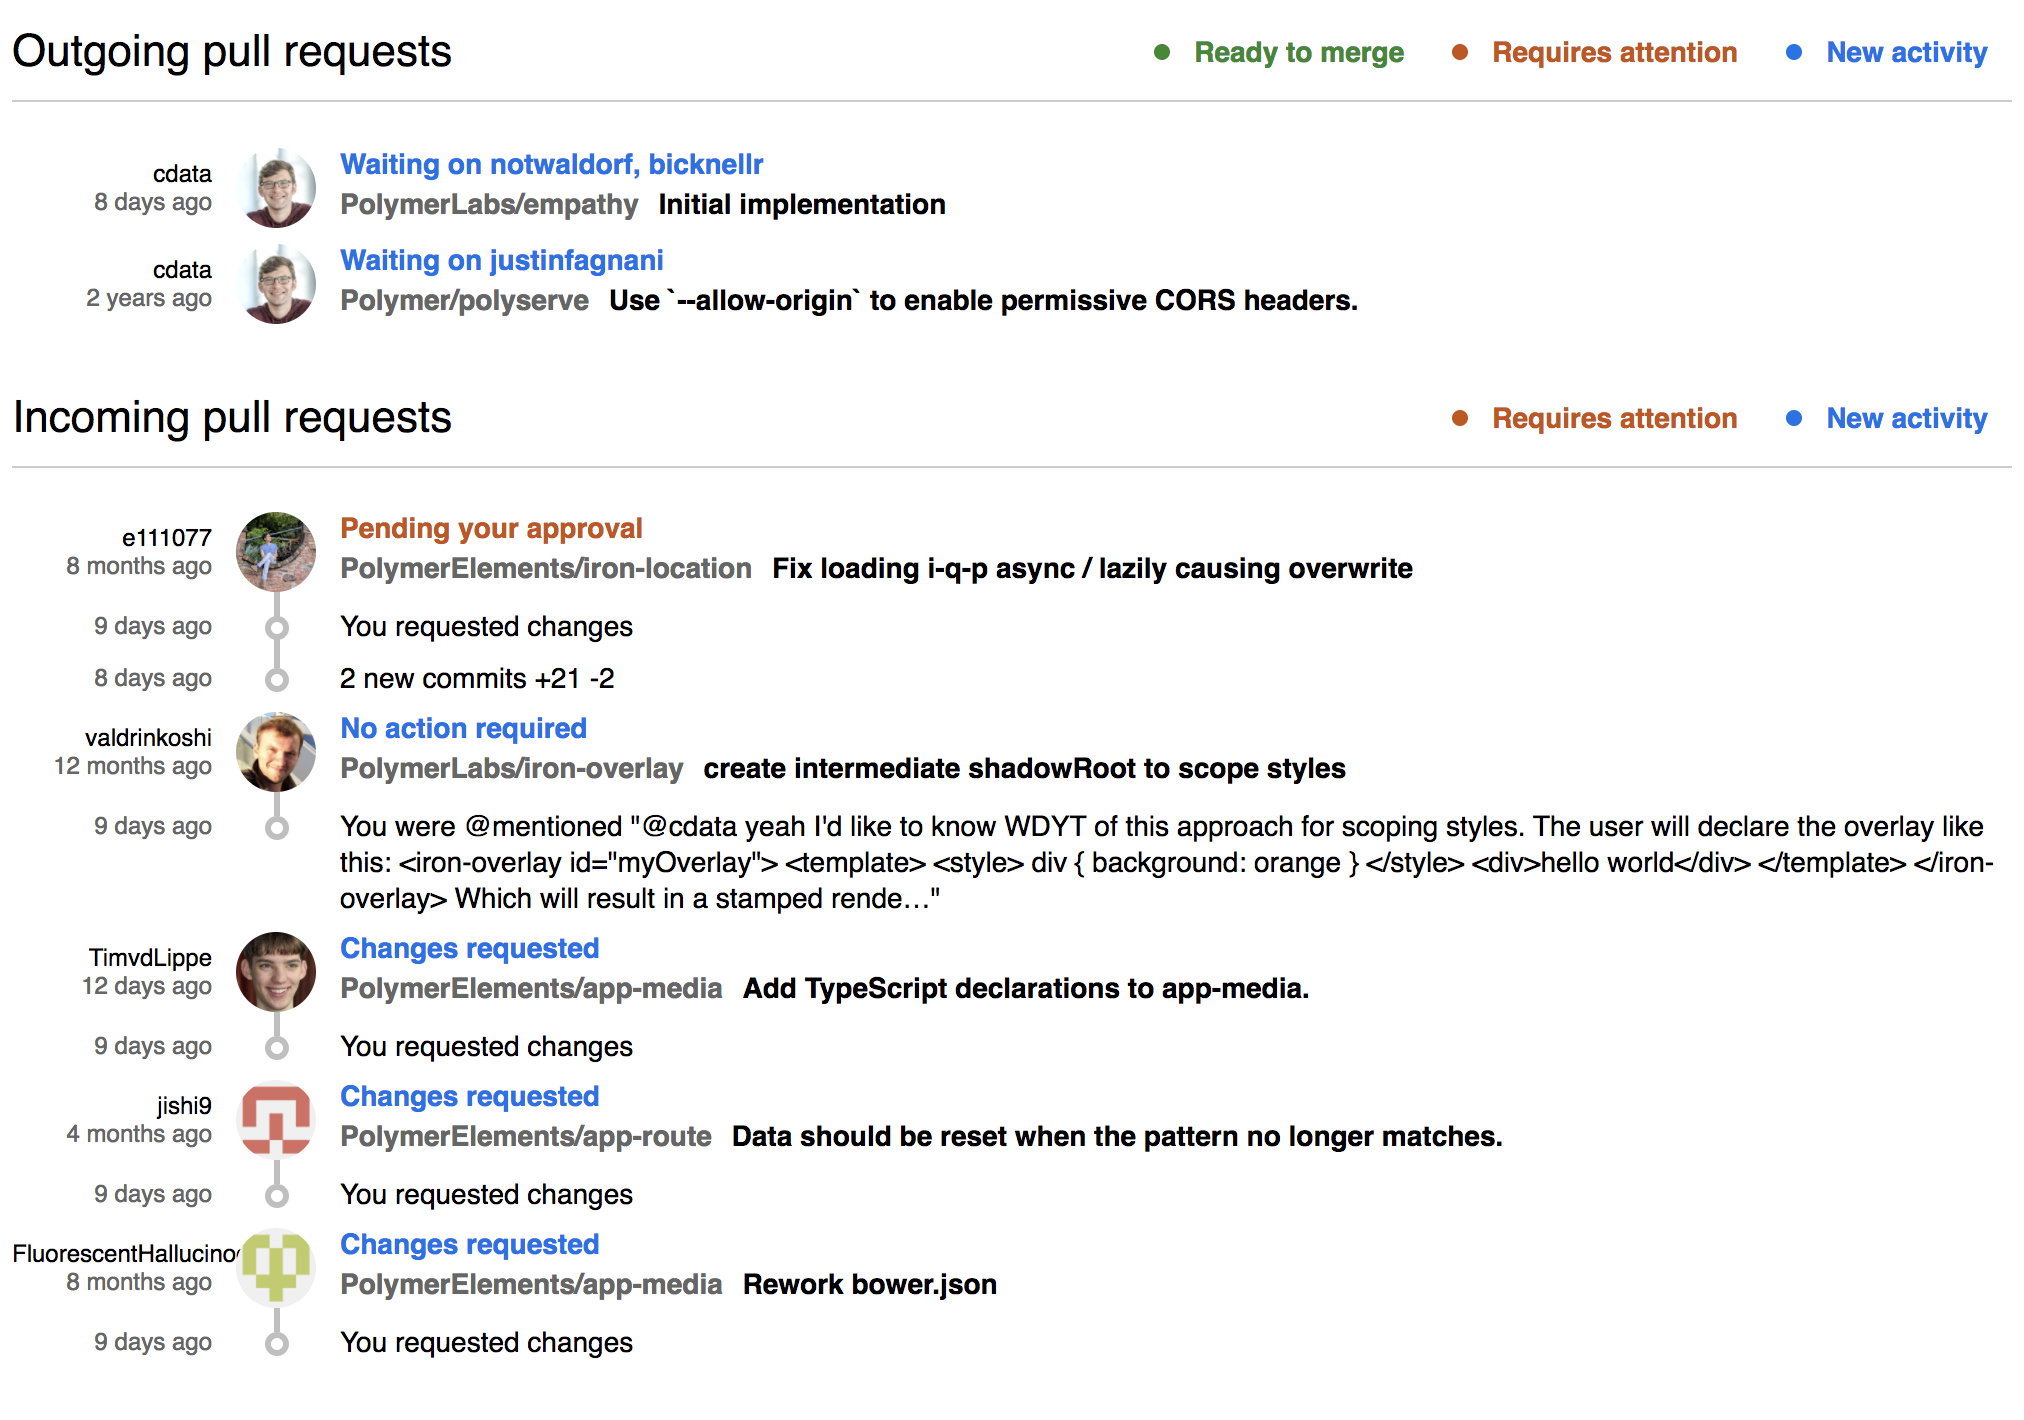2024x1420 pixels.
Task: Click FluorescentHallucinogen's green avatar icon
Action: coord(276,1267)
